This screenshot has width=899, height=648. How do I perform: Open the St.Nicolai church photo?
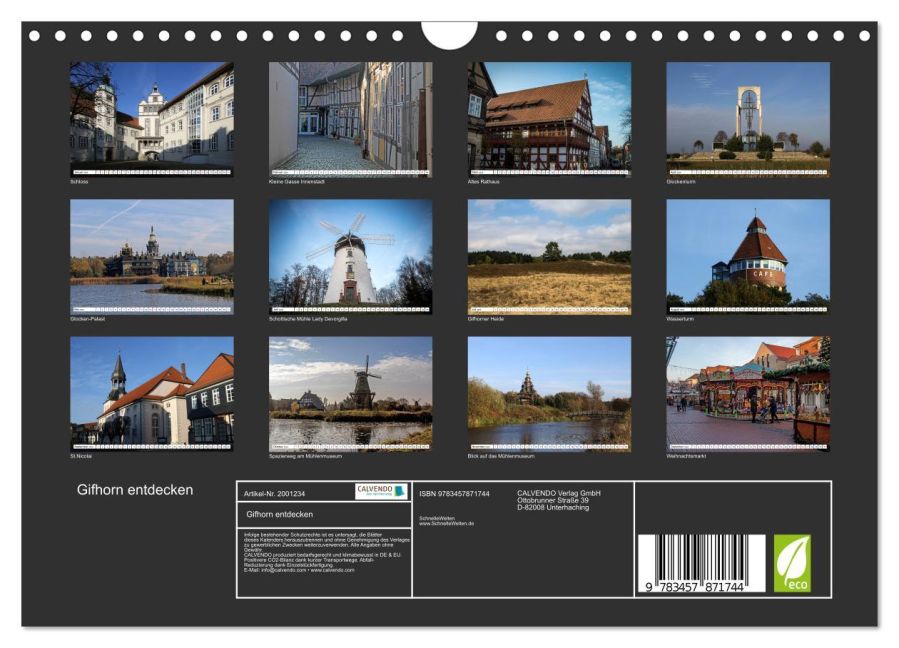[x=145, y=398]
